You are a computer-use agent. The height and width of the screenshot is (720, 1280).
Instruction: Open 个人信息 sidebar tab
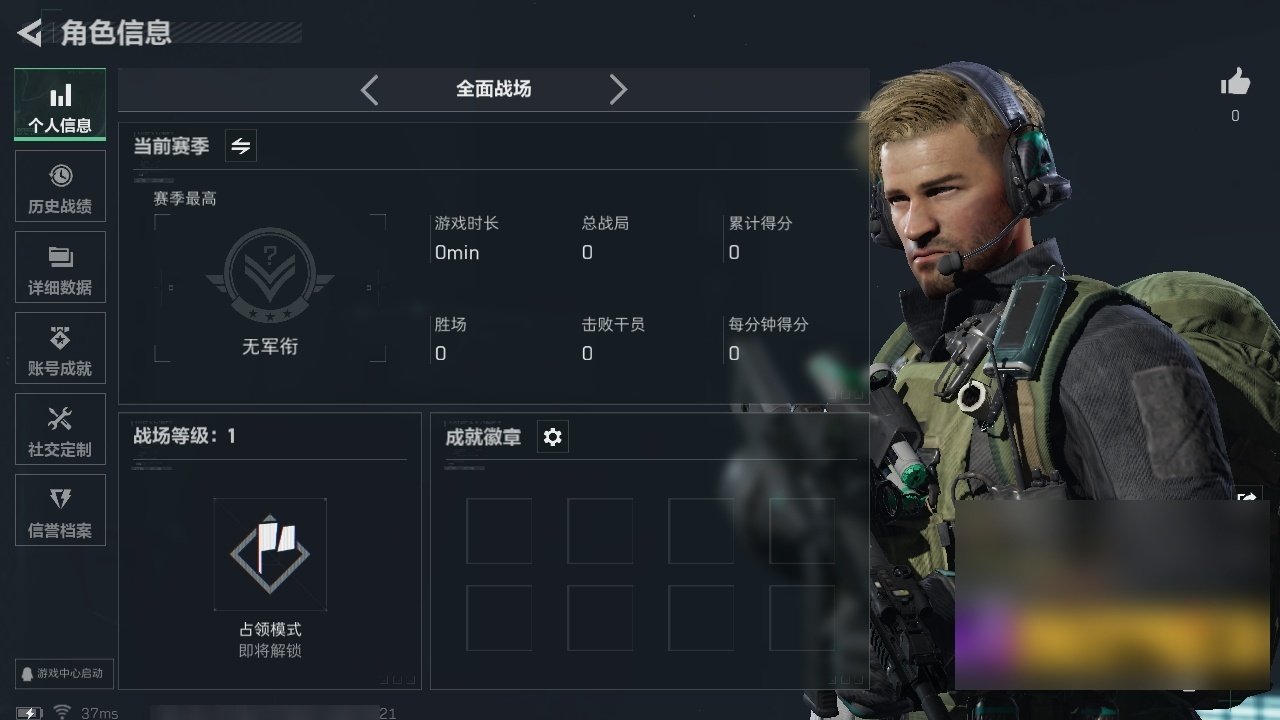[x=60, y=105]
